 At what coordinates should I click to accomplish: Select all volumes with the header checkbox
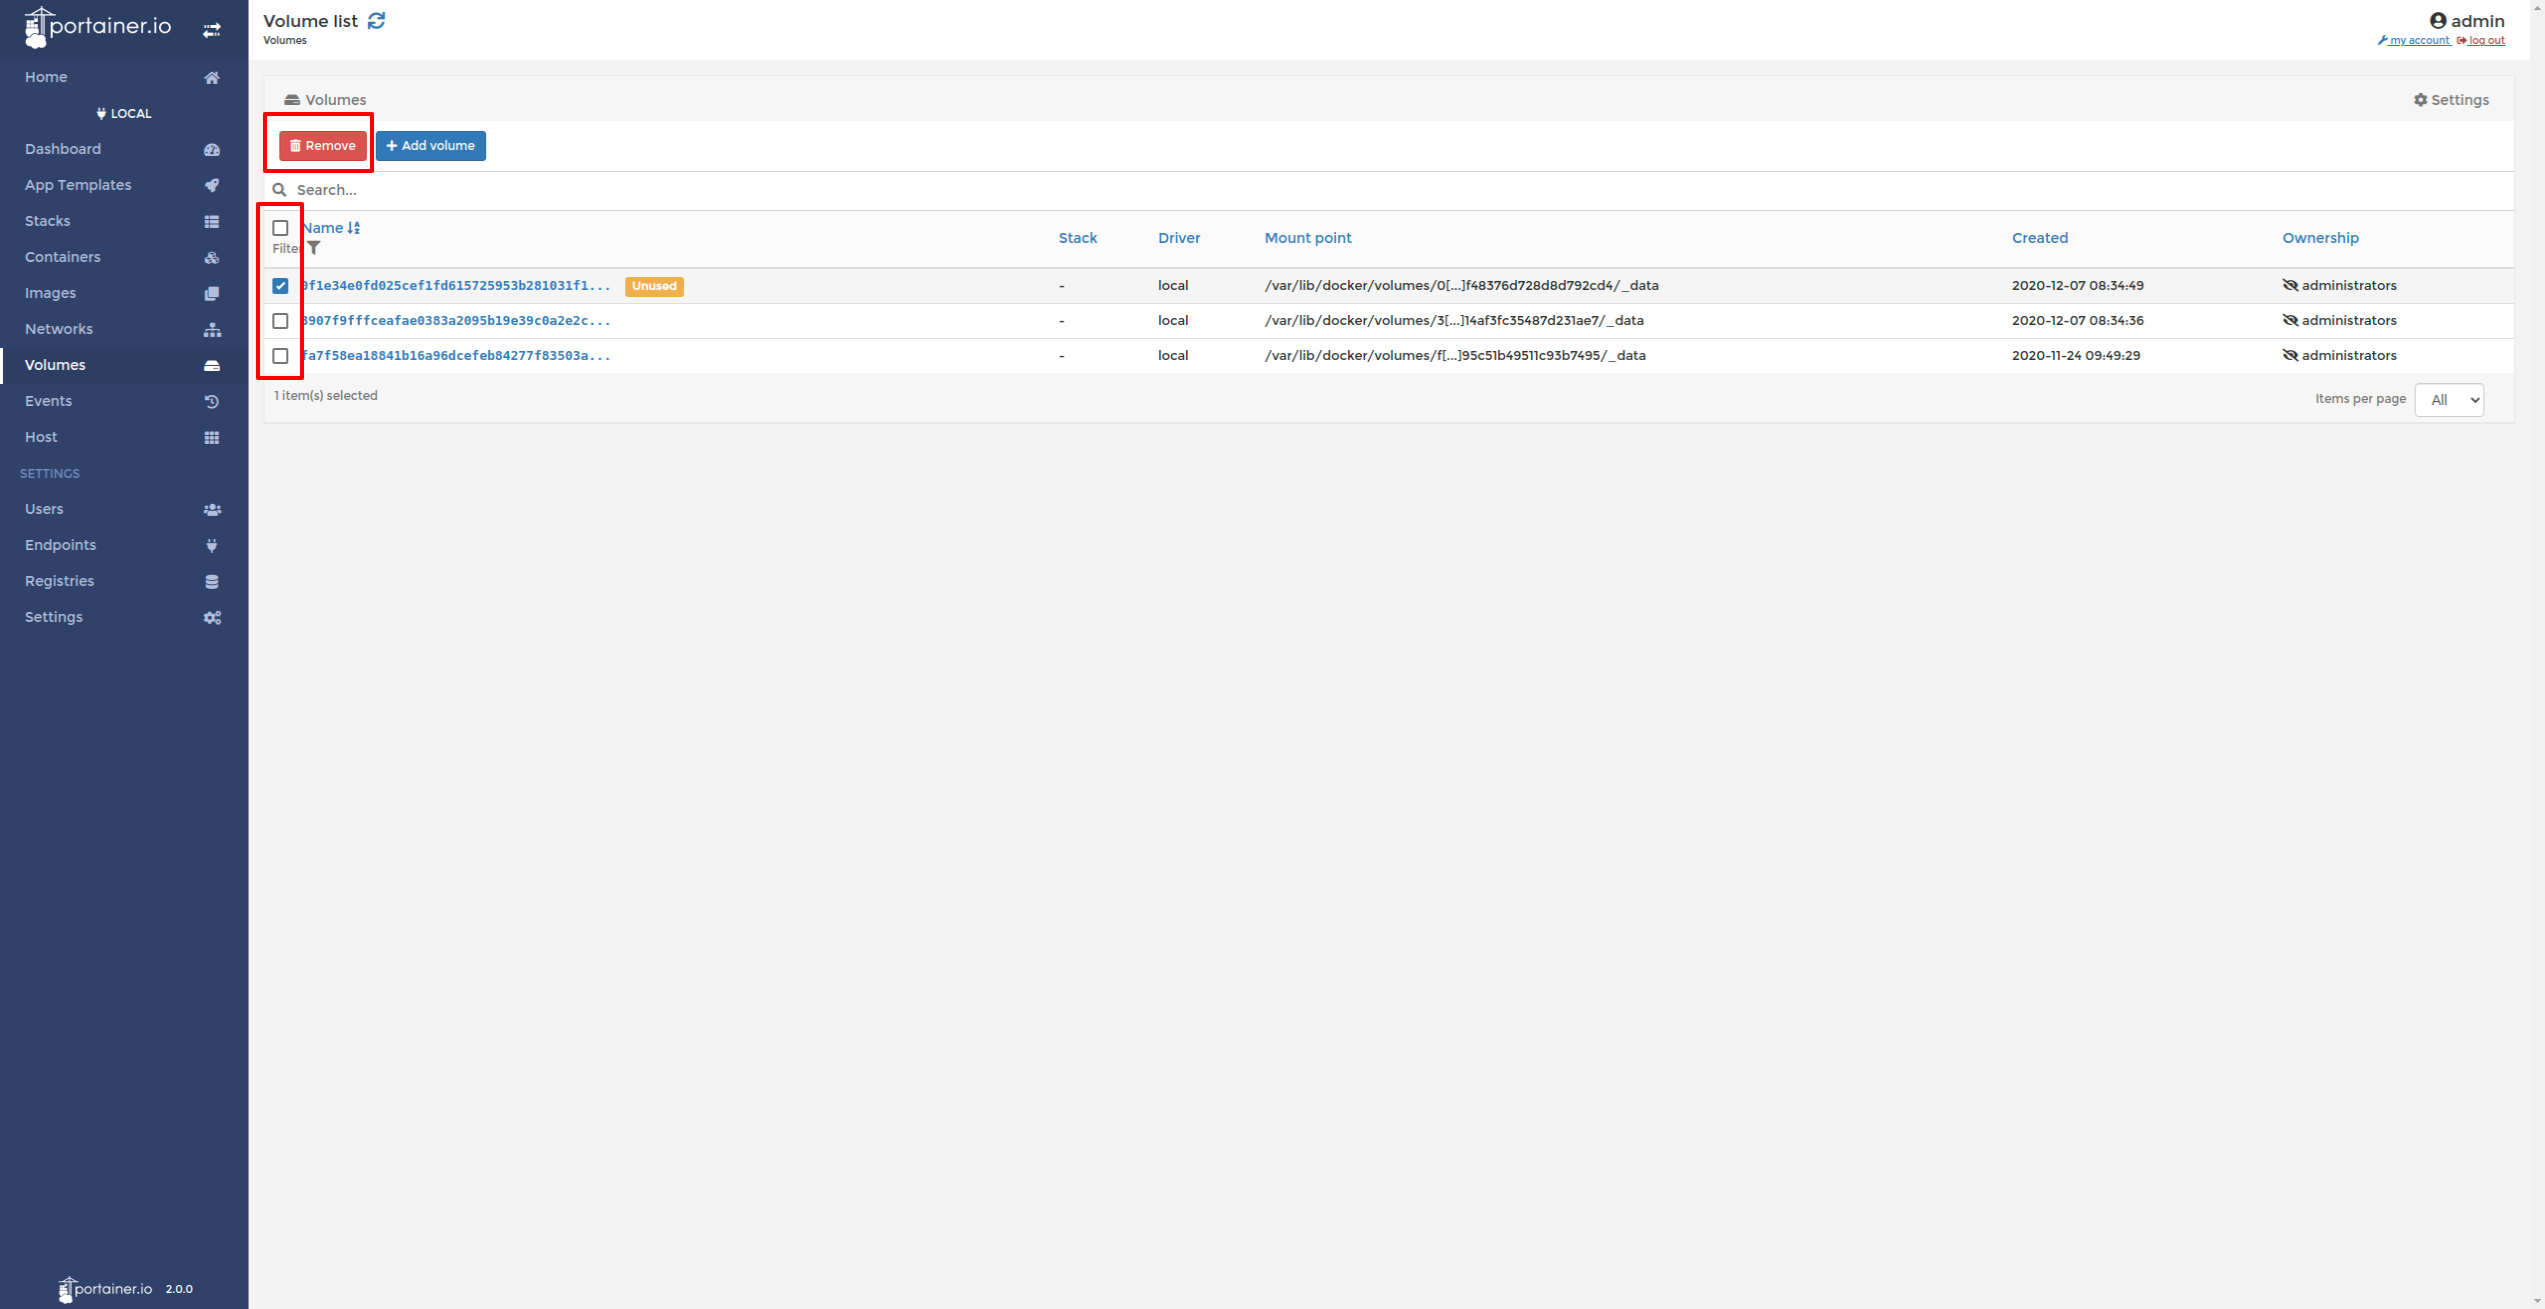click(x=281, y=228)
